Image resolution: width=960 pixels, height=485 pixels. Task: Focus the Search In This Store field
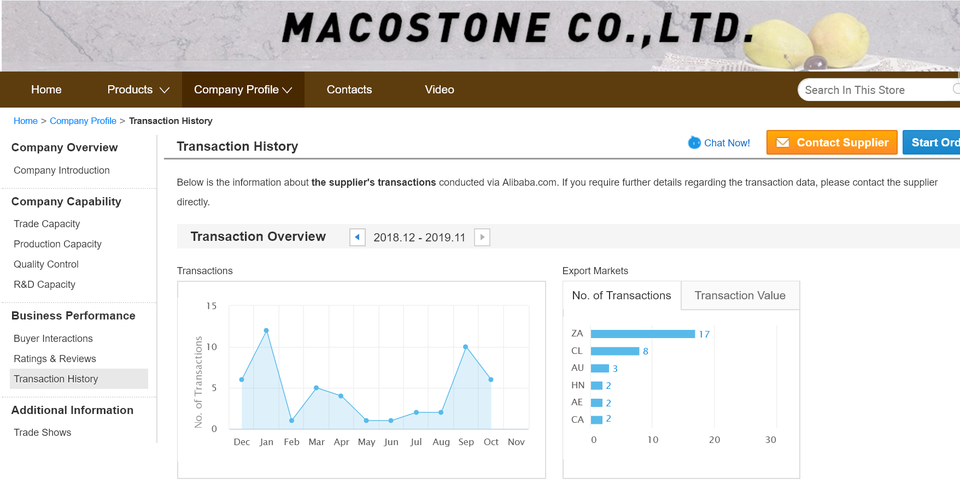(x=875, y=90)
